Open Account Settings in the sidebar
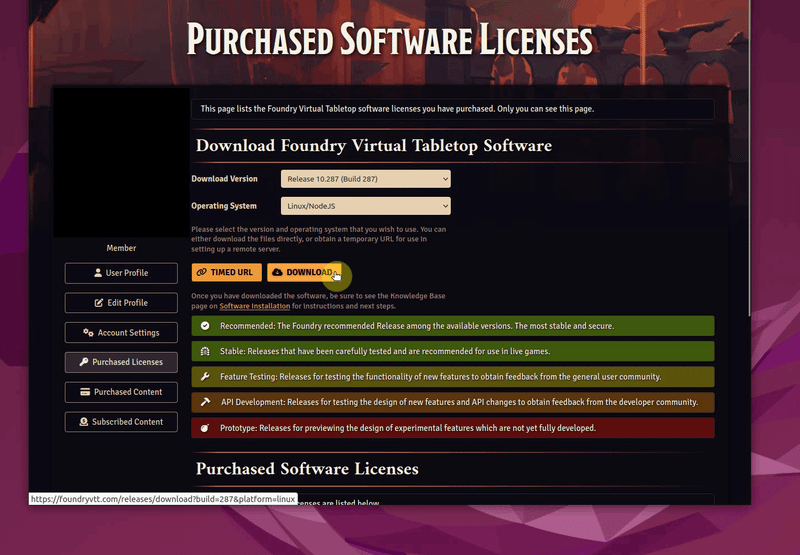 [121, 333]
